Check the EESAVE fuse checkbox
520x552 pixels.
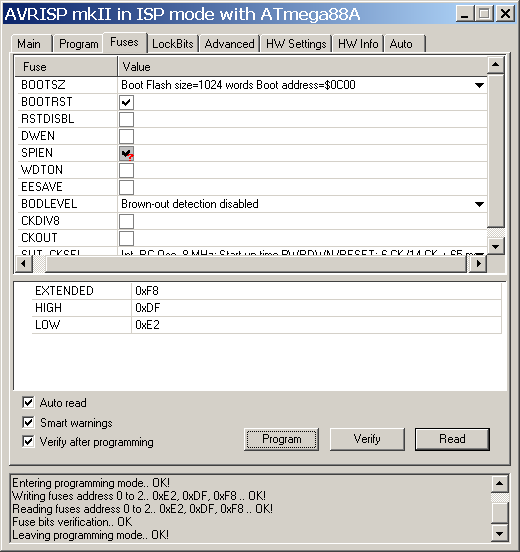pyautogui.click(x=126, y=187)
